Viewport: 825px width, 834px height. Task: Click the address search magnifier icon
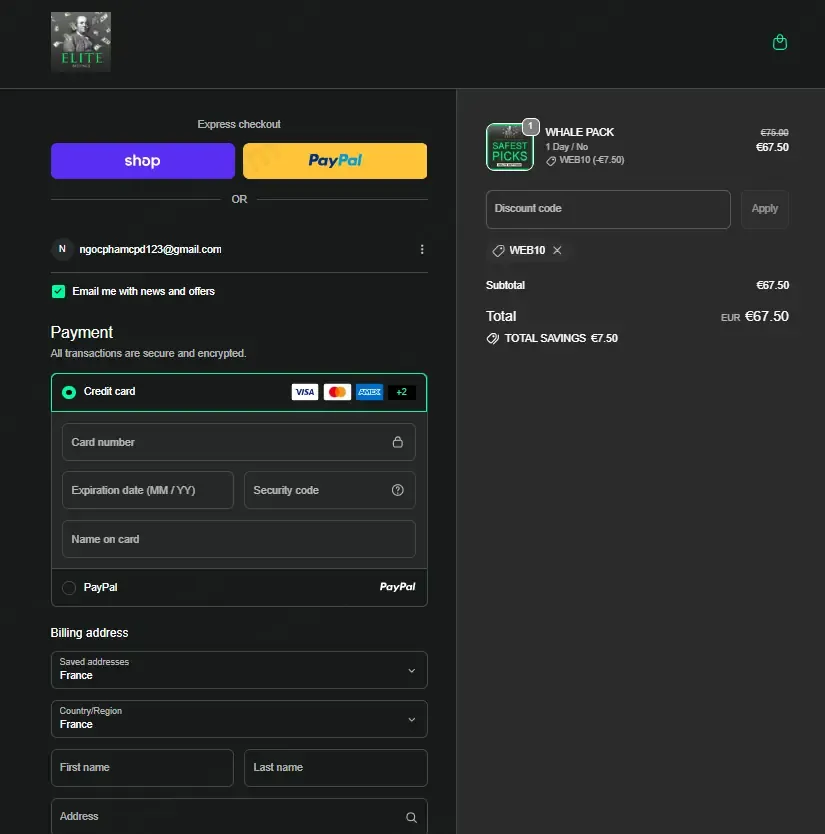411,817
